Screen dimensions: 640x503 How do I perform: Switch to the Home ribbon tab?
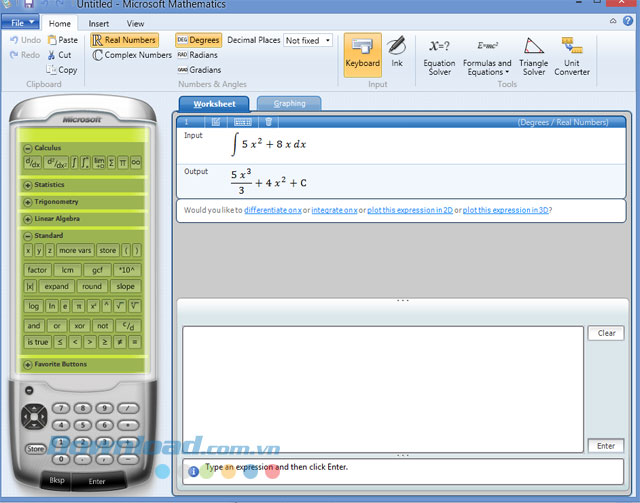[60, 24]
